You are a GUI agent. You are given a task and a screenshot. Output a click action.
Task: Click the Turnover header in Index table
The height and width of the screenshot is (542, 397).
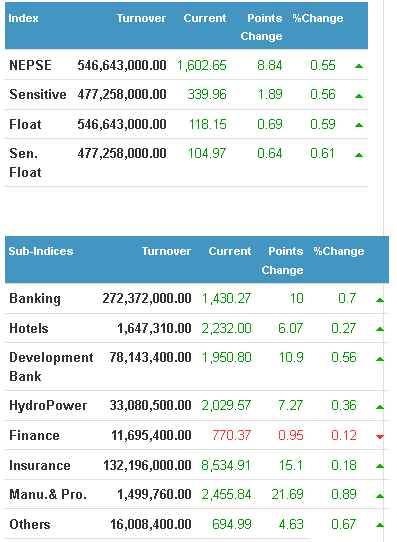(x=141, y=18)
